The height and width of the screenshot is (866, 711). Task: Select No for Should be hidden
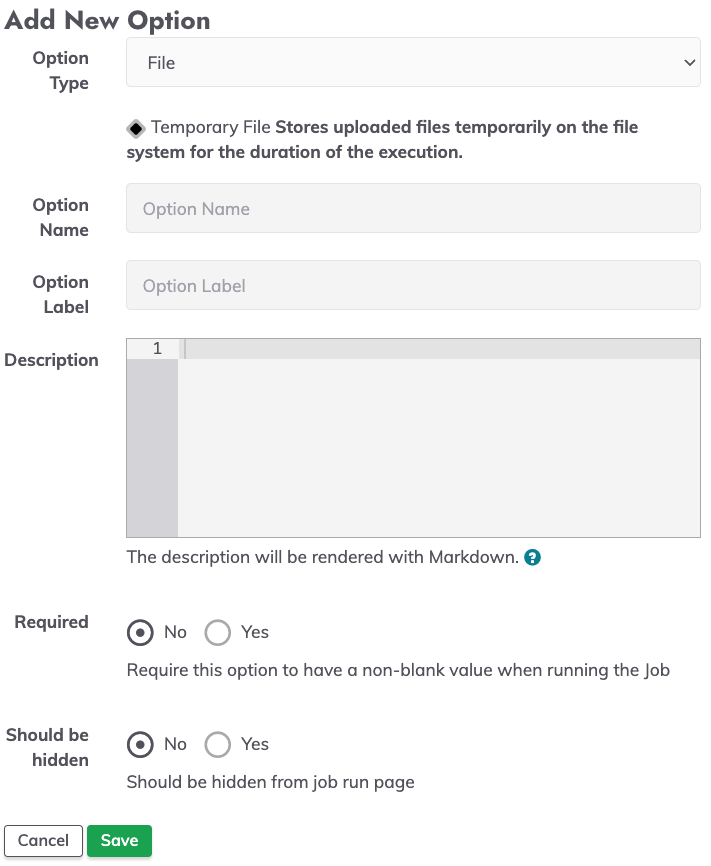(140, 744)
